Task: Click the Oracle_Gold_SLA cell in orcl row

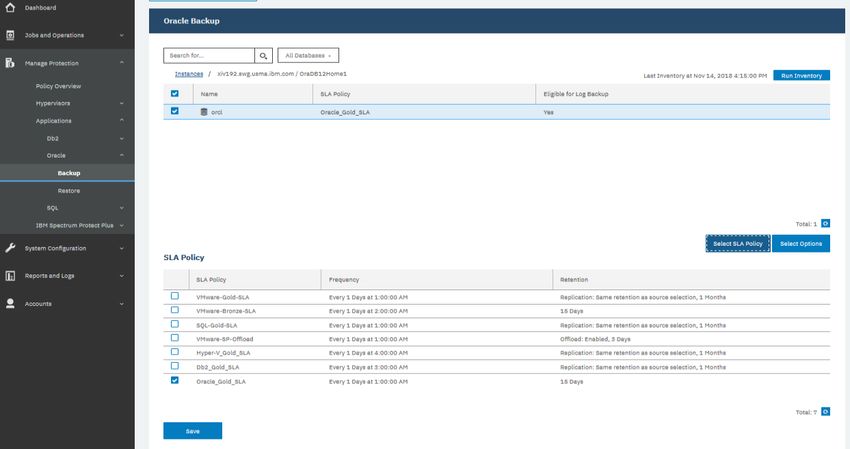Action: pos(345,112)
